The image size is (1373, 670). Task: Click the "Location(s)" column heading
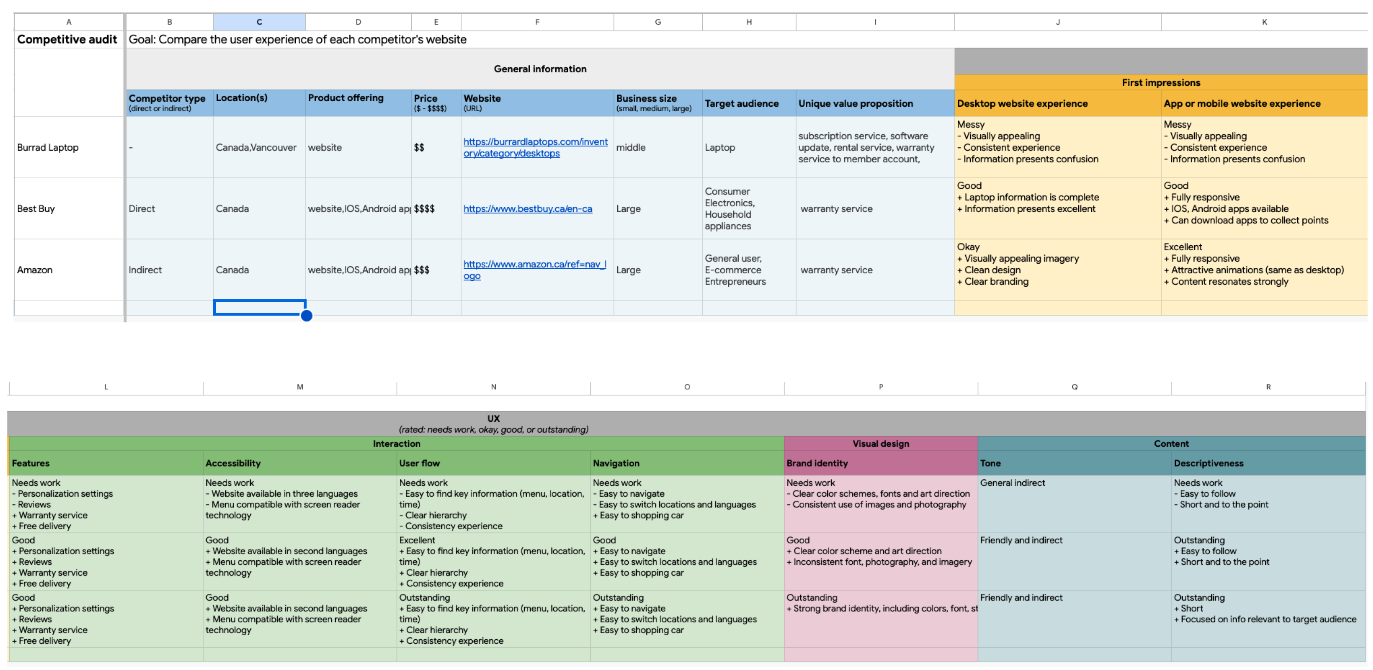[259, 103]
